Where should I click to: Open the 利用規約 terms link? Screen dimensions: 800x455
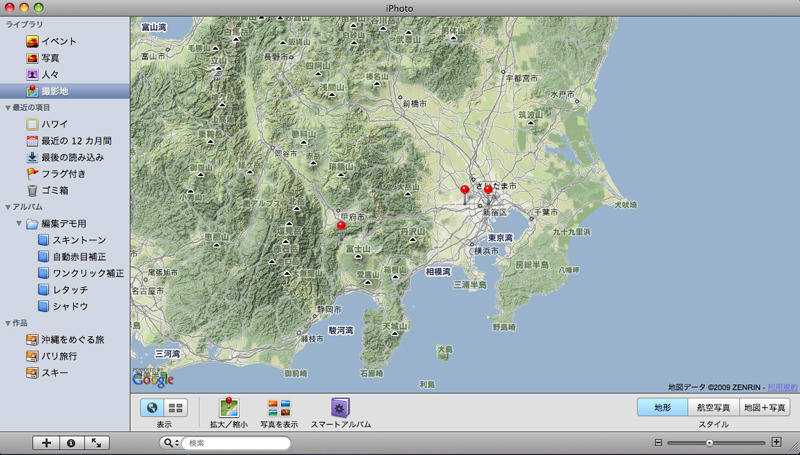tap(783, 387)
